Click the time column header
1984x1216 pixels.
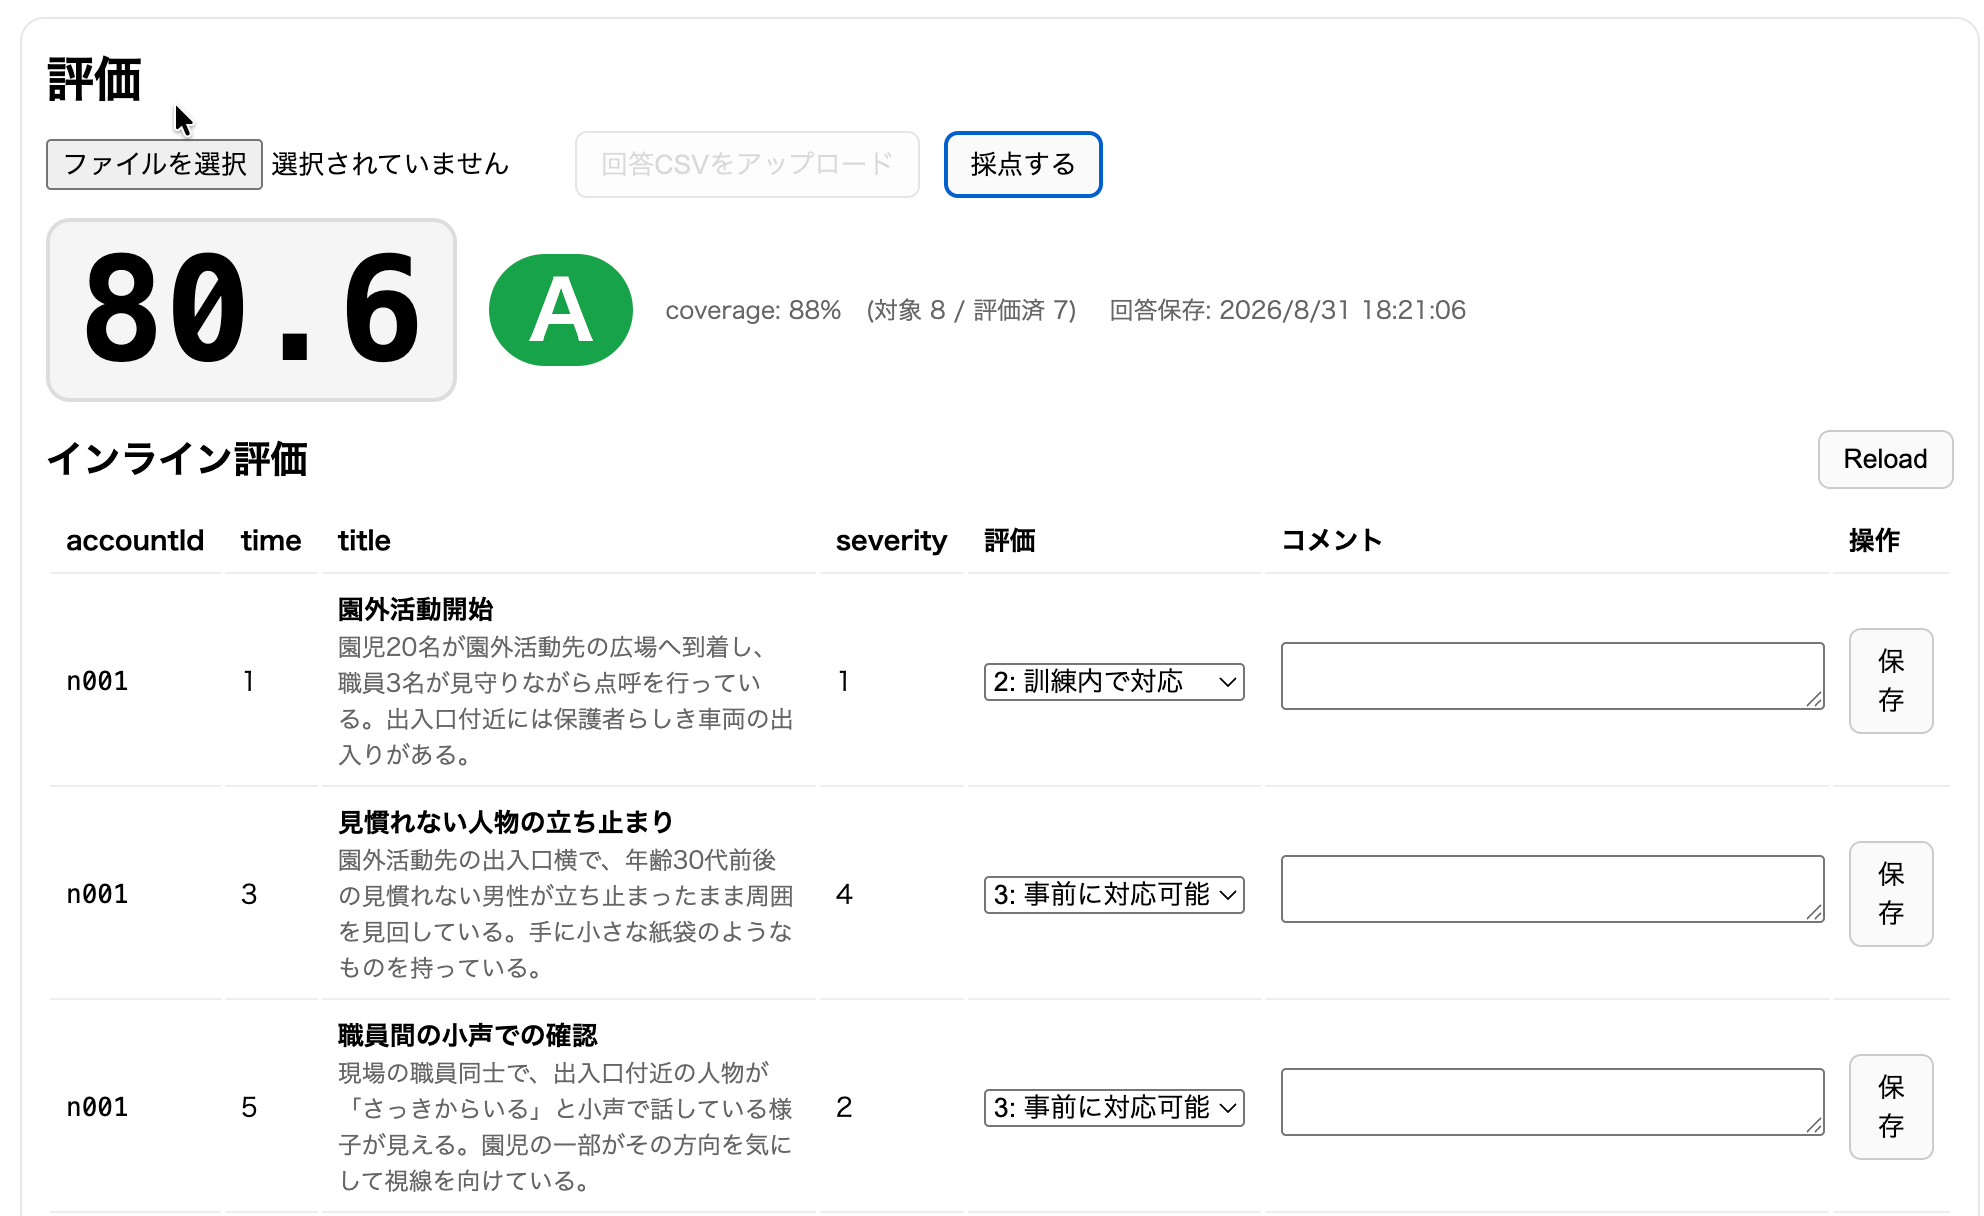271,541
